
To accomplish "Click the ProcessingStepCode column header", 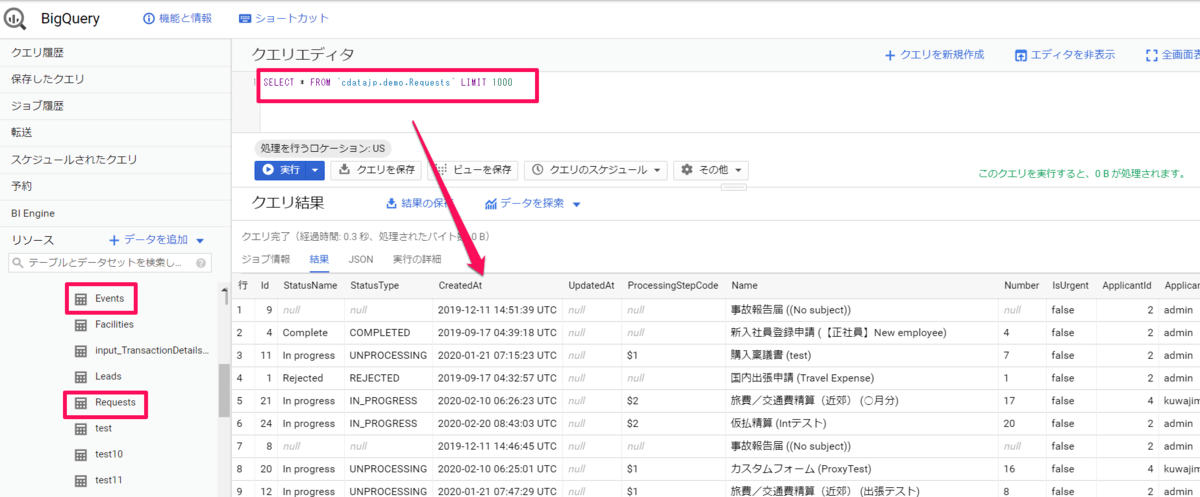I will click(673, 285).
